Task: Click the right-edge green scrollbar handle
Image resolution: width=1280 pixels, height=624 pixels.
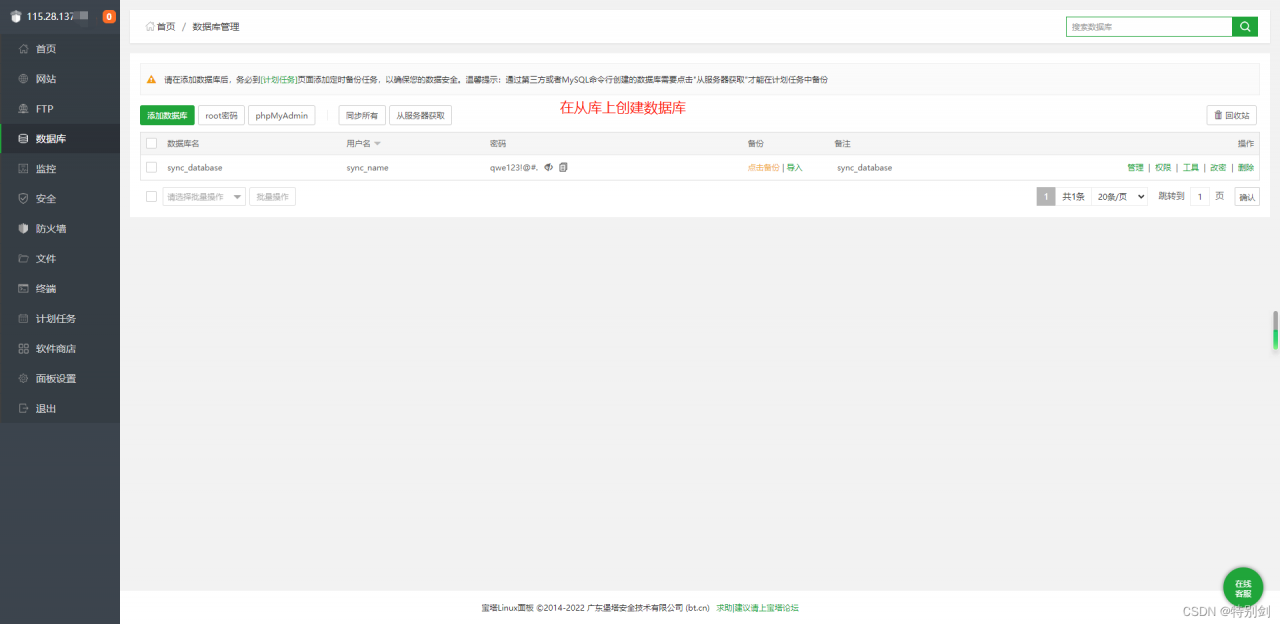Action: (x=1275, y=330)
